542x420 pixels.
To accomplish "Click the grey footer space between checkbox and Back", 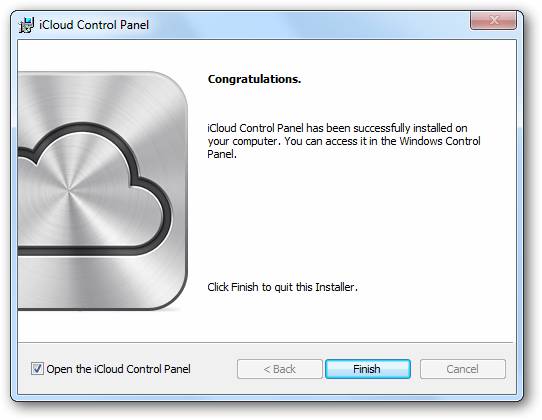I will 214,369.
